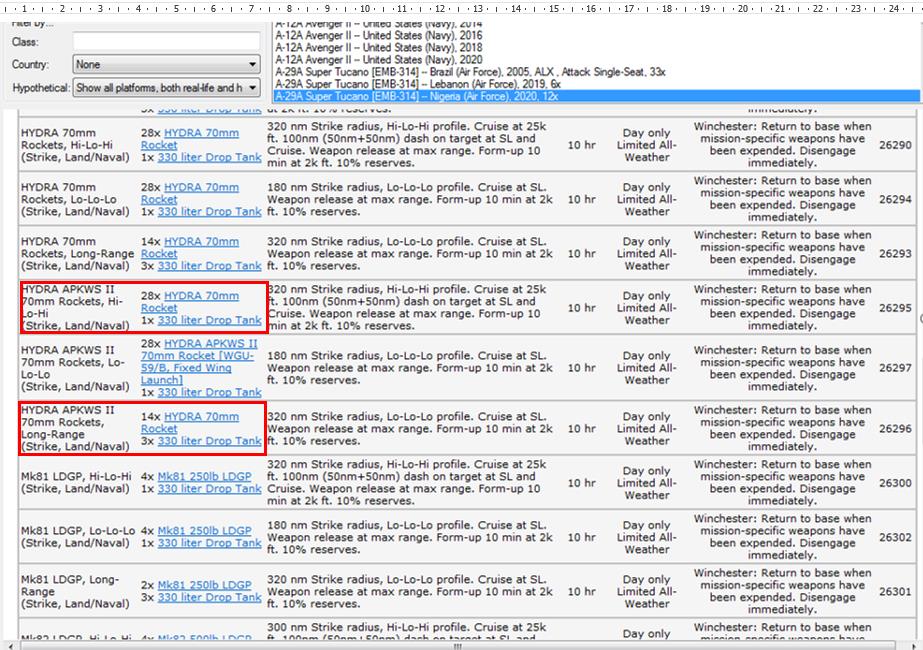Viewport: 923px width, 650px height.
Task: Click loadout ID 26297
Action: (895, 367)
